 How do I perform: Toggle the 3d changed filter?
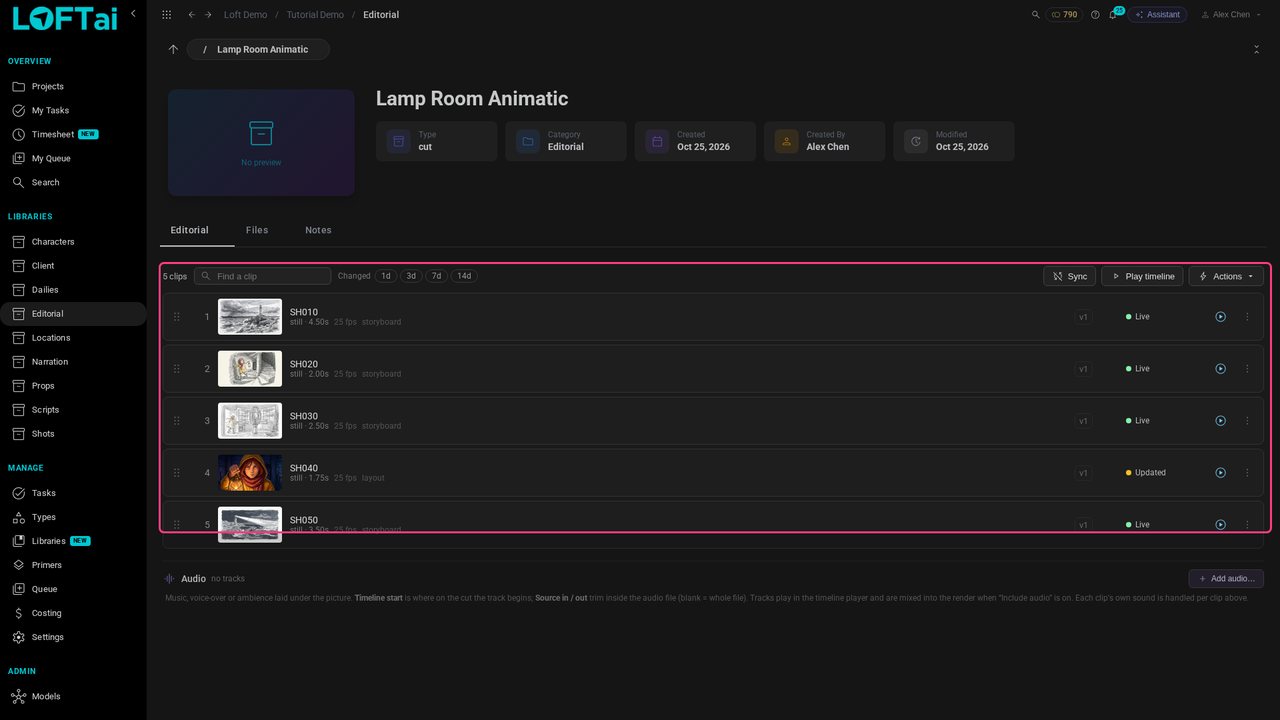pos(411,276)
